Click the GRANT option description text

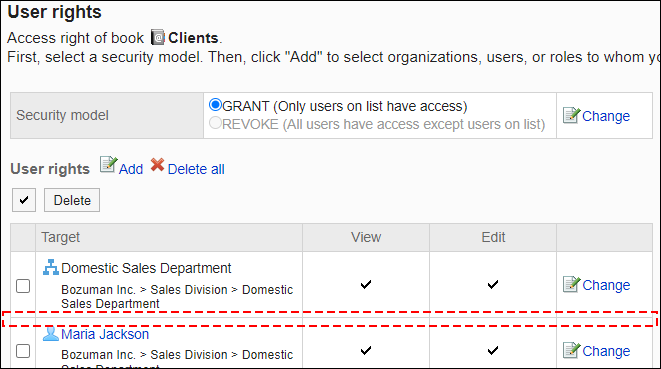[345, 106]
